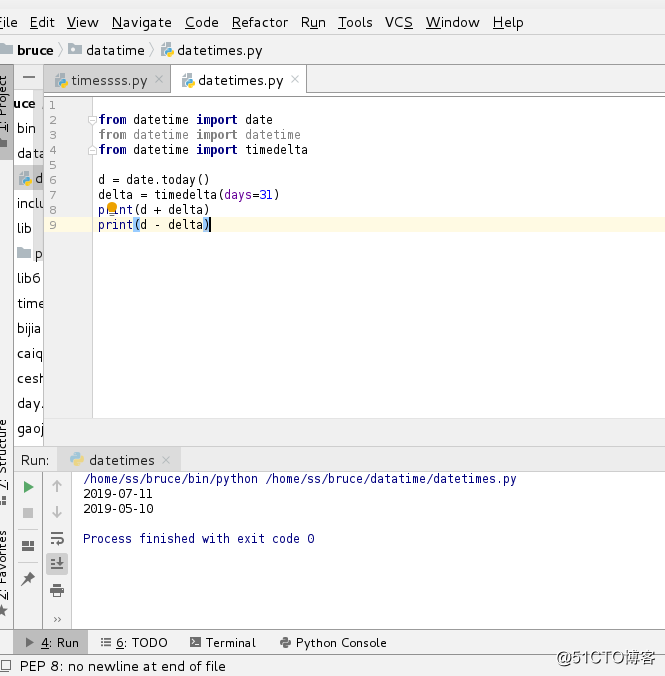This screenshot has height=676, width=665.
Task: Click the python interpreter path link in output
Action: [x=170, y=479]
